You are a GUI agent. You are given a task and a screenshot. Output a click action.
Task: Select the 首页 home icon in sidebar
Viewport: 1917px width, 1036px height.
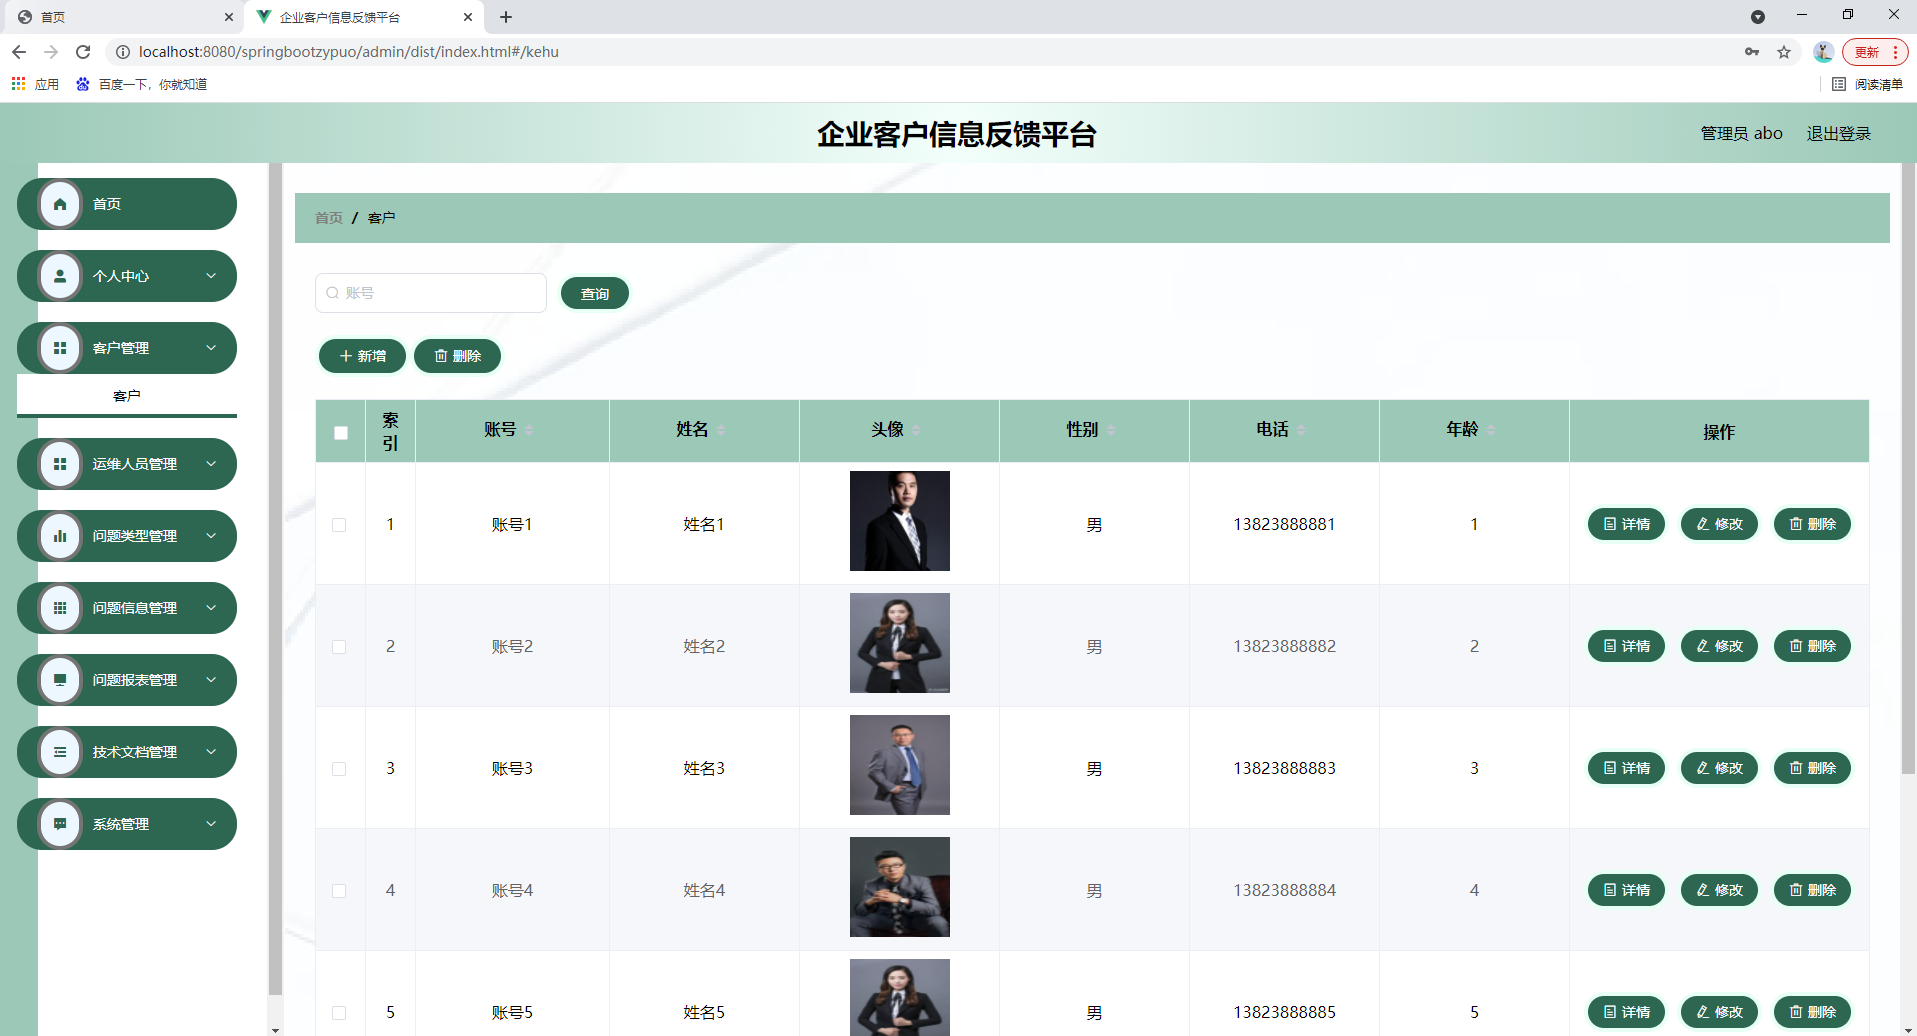60,203
